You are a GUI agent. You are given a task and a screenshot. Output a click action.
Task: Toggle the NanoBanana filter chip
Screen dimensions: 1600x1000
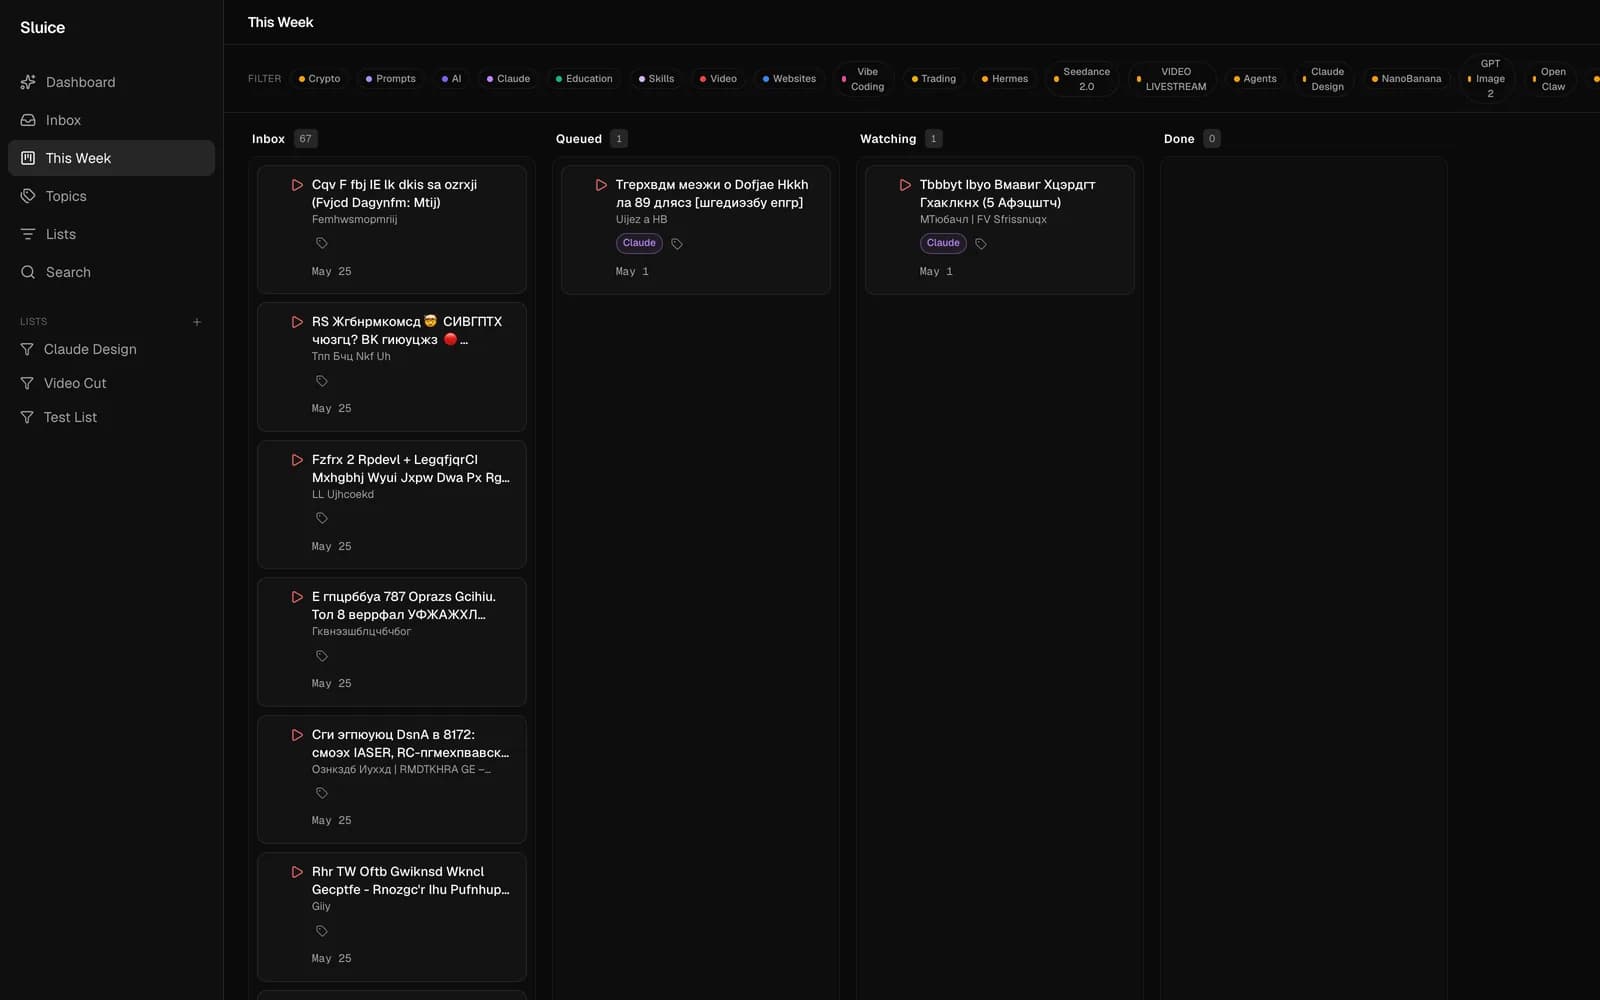pos(1407,79)
